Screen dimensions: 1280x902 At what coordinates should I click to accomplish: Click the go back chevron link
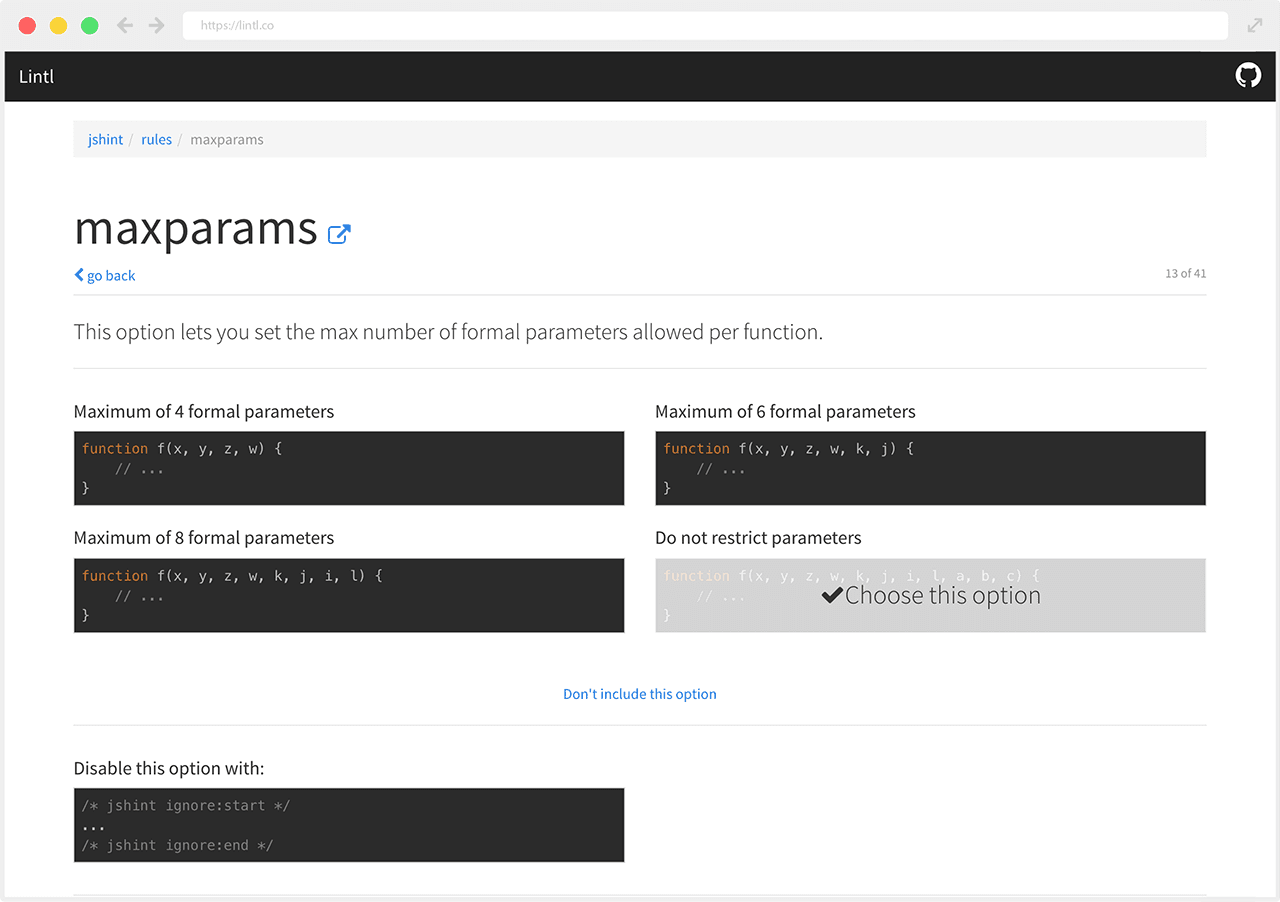(105, 275)
